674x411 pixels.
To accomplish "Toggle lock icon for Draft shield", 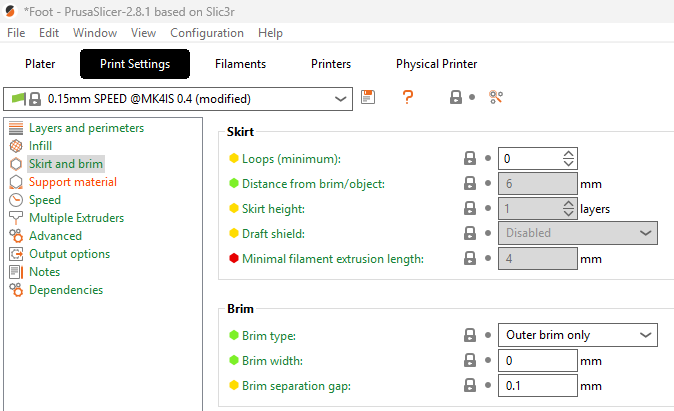I will (x=470, y=233).
